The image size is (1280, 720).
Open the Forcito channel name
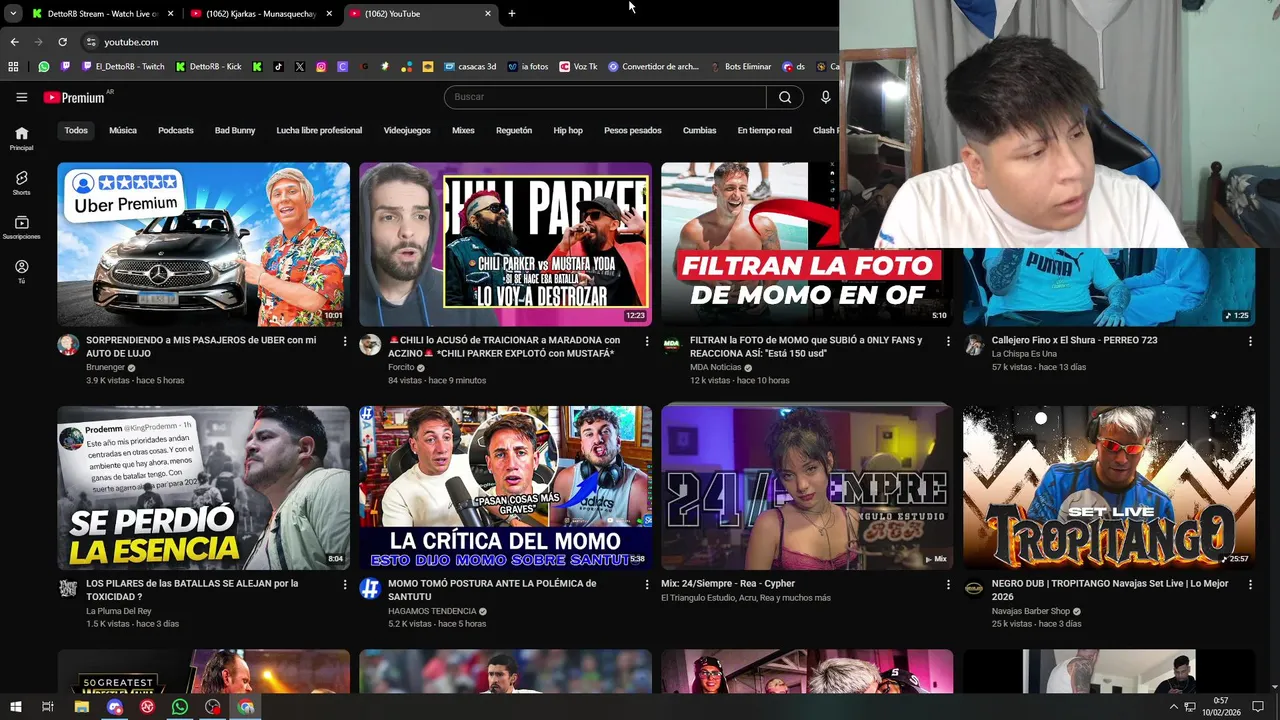[401, 367]
